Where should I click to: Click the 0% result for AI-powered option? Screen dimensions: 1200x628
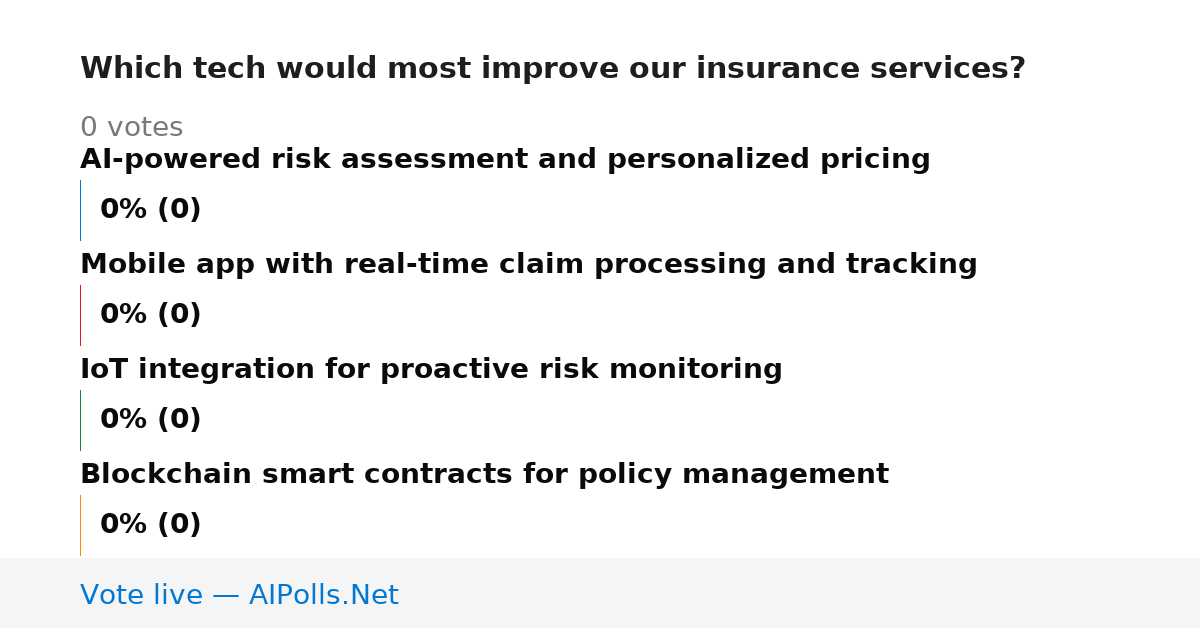pyautogui.click(x=124, y=210)
